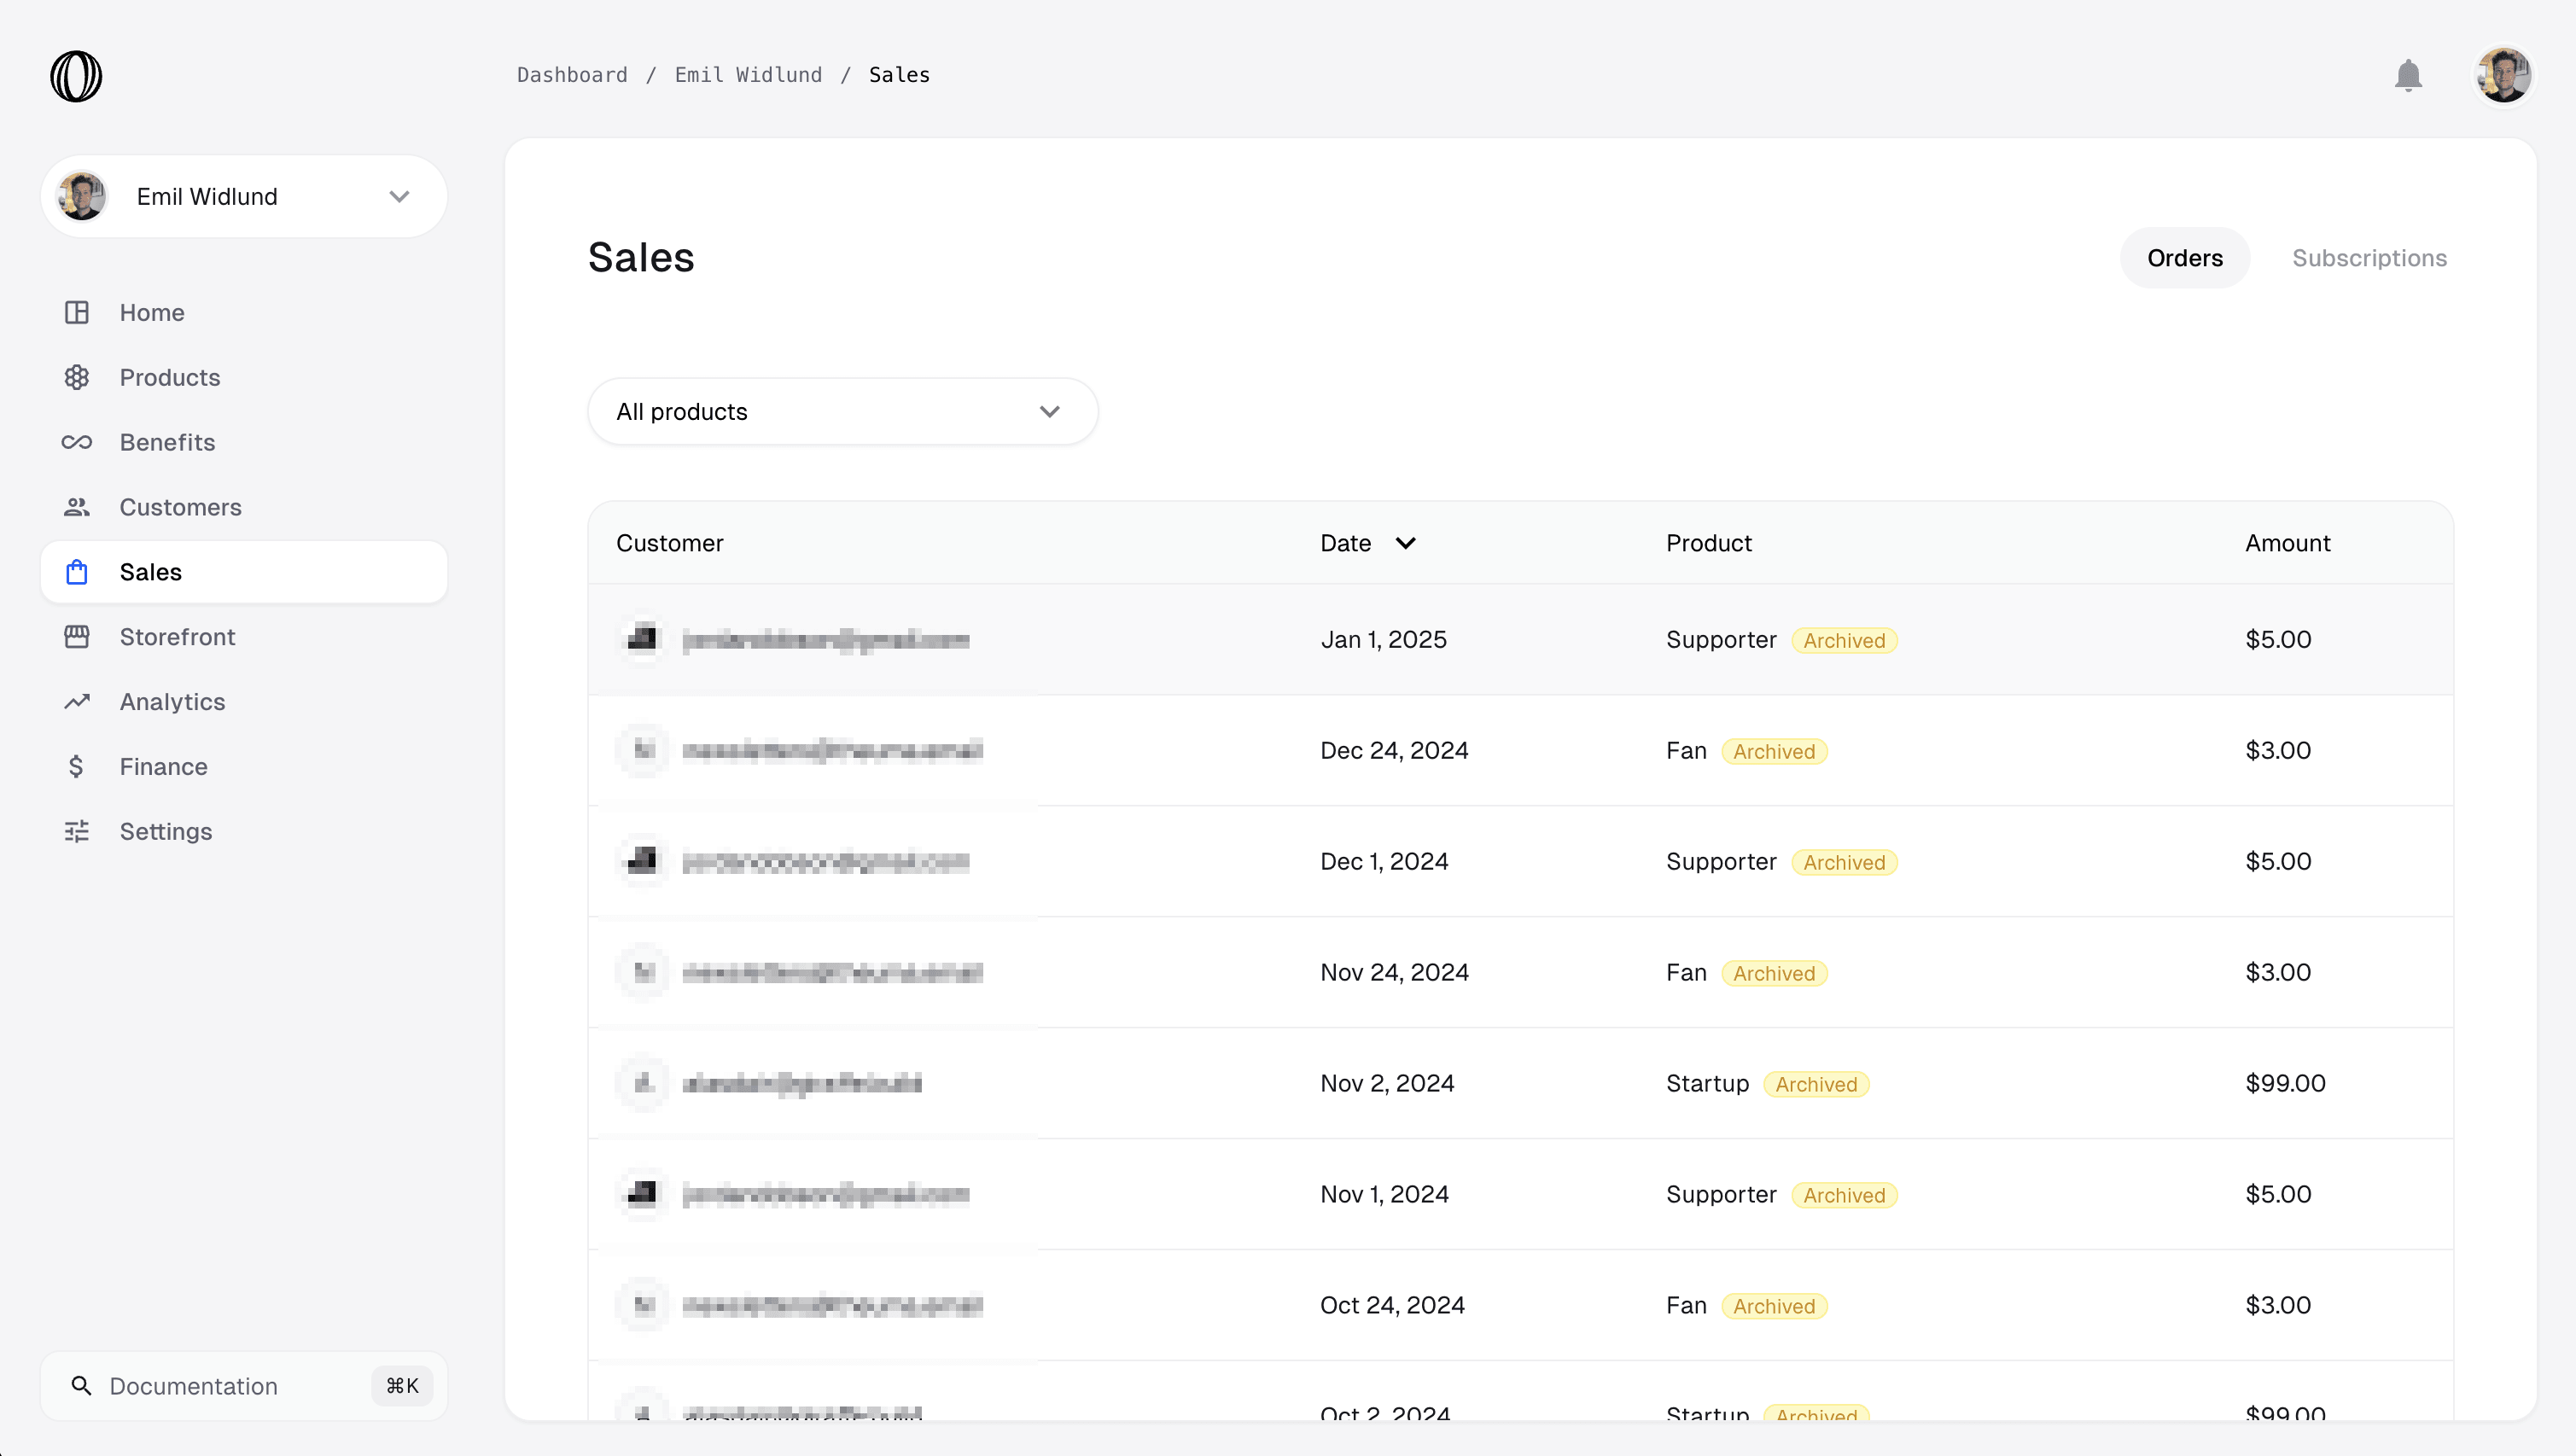Click the Finance dollar icon

[x=77, y=767]
